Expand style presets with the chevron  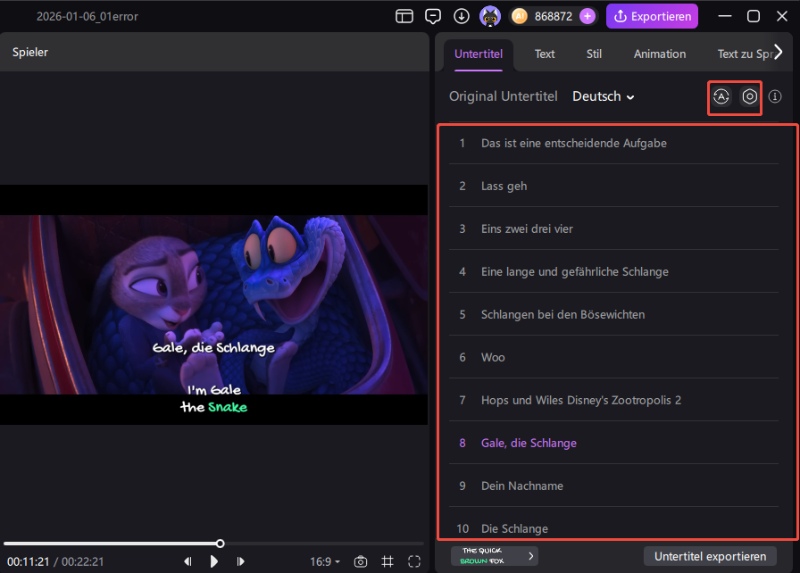531,556
